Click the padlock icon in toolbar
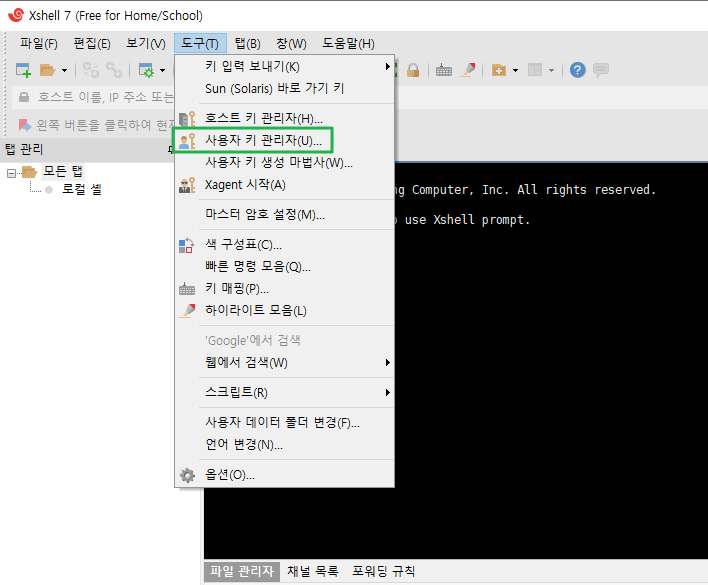The image size is (708, 585). click(413, 70)
